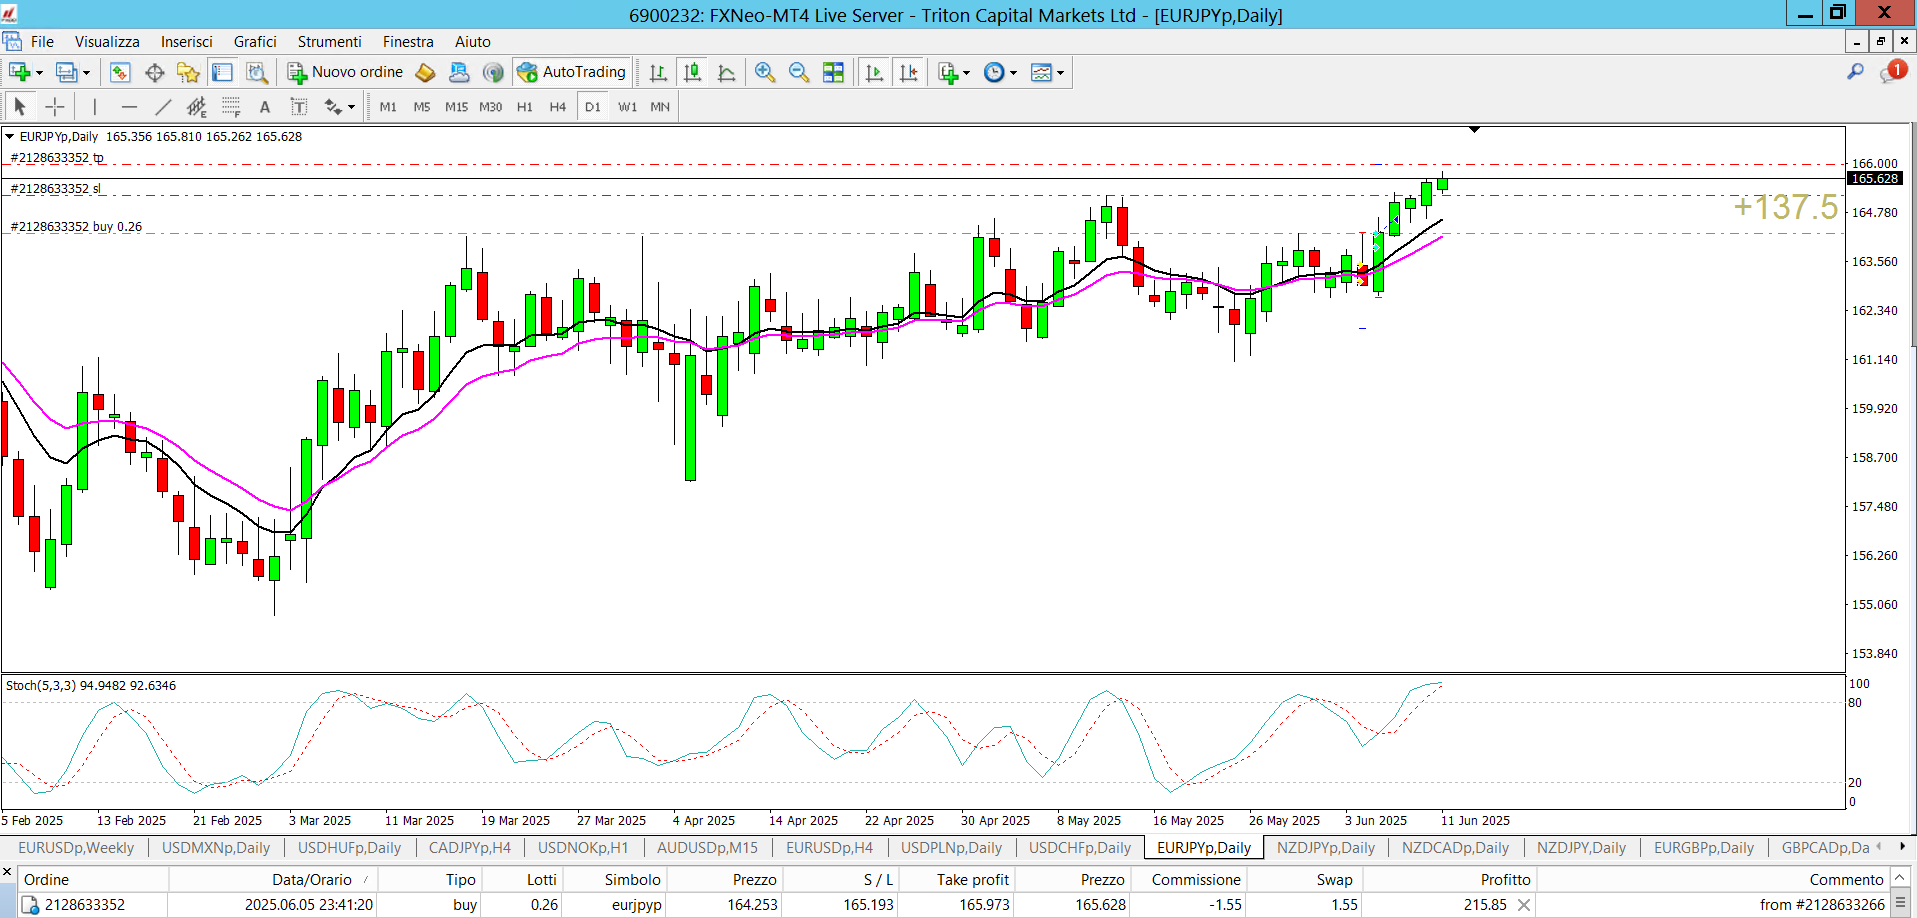Select the trendline drawing tool
1917x918 pixels.
click(x=163, y=106)
